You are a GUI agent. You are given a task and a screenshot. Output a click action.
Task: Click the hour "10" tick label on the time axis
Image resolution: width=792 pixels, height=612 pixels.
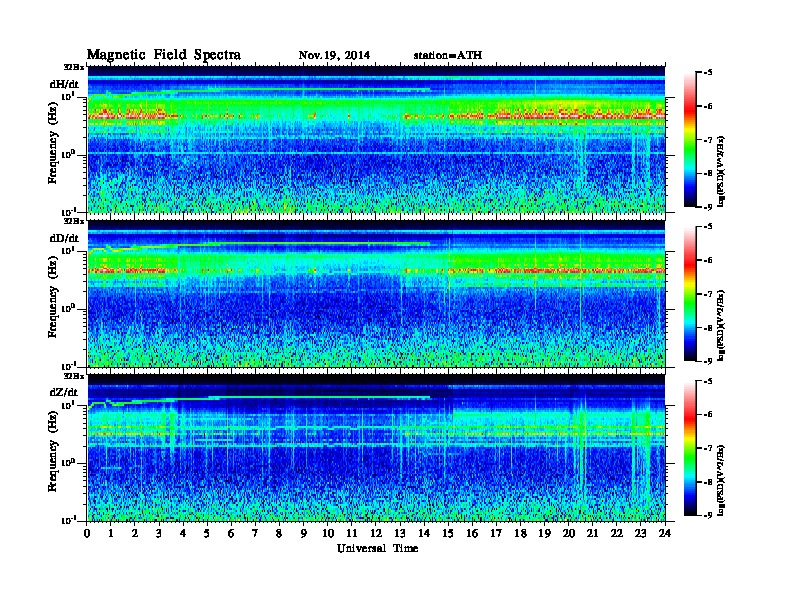(328, 533)
